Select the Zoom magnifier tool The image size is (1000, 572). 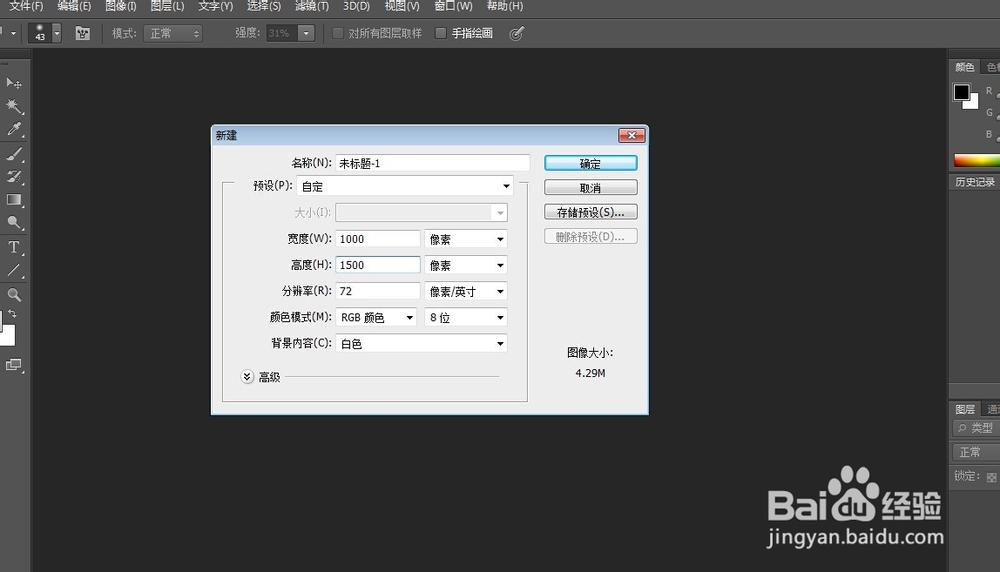[13, 295]
